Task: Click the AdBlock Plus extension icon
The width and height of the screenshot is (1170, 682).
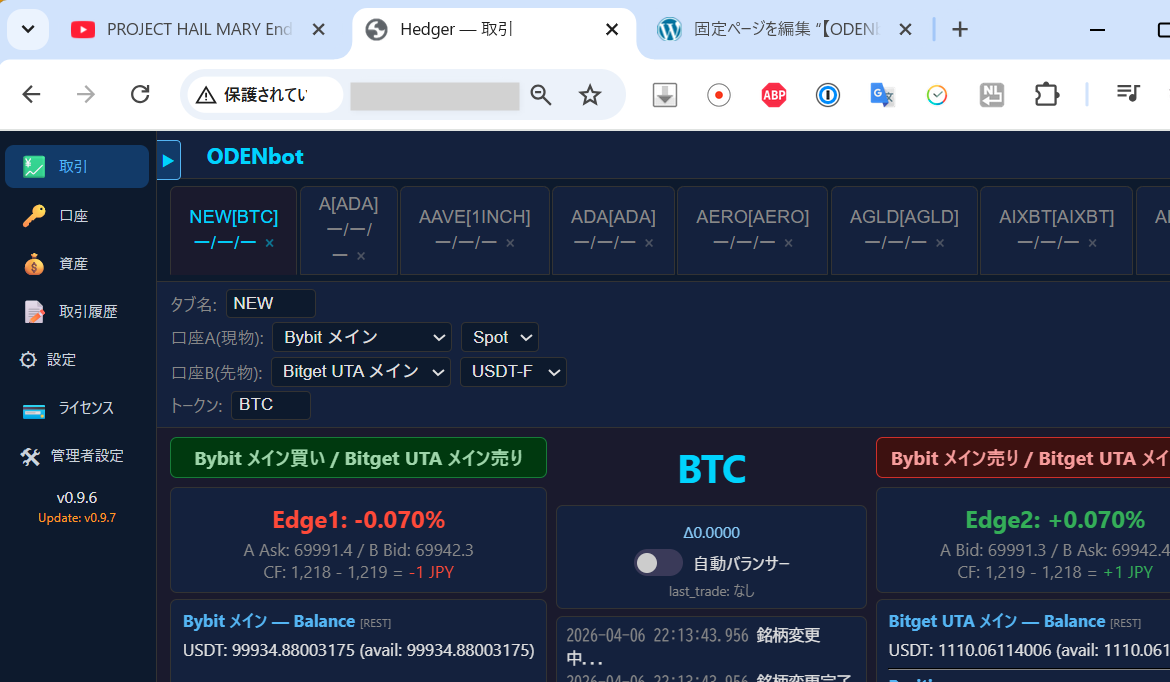Action: coord(773,95)
